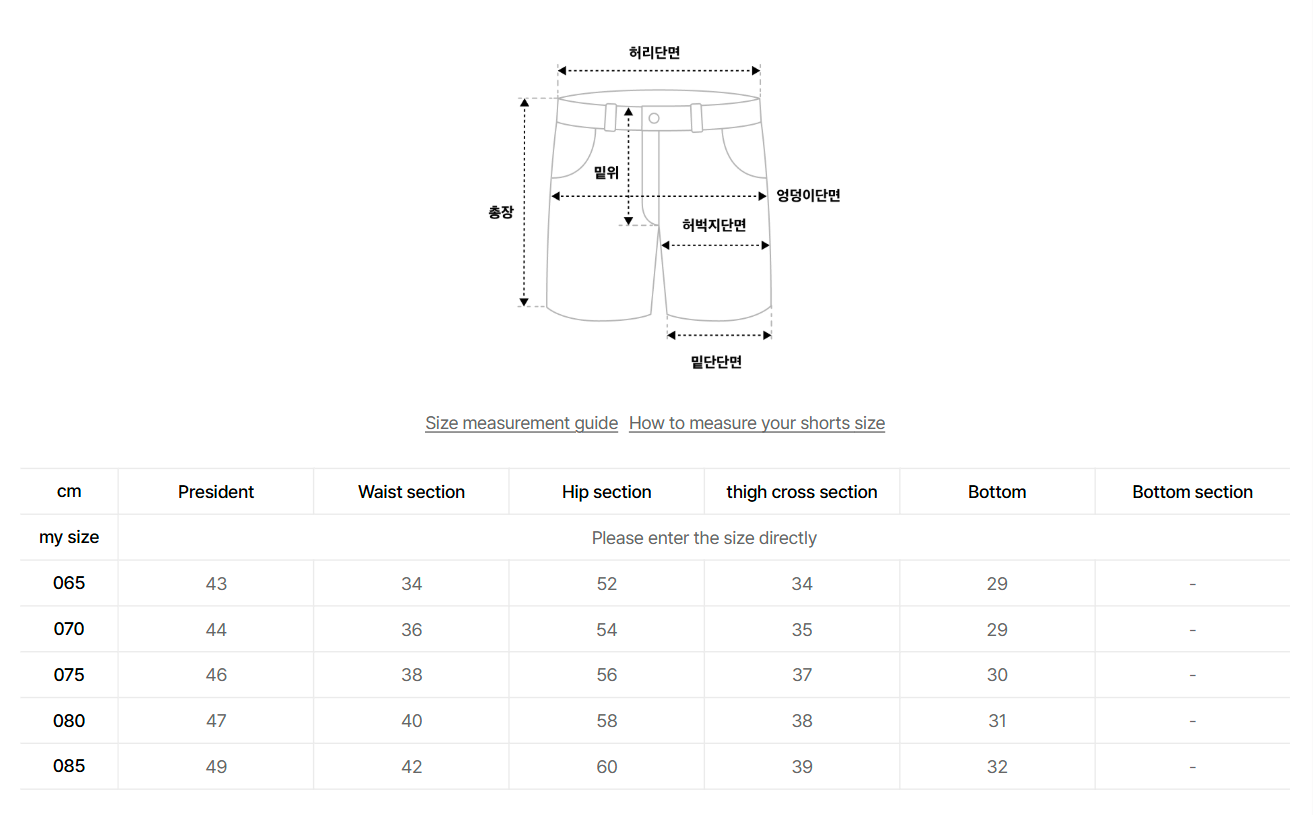Select the 070 size row label
This screenshot has width=1313, height=815.
(x=69, y=629)
